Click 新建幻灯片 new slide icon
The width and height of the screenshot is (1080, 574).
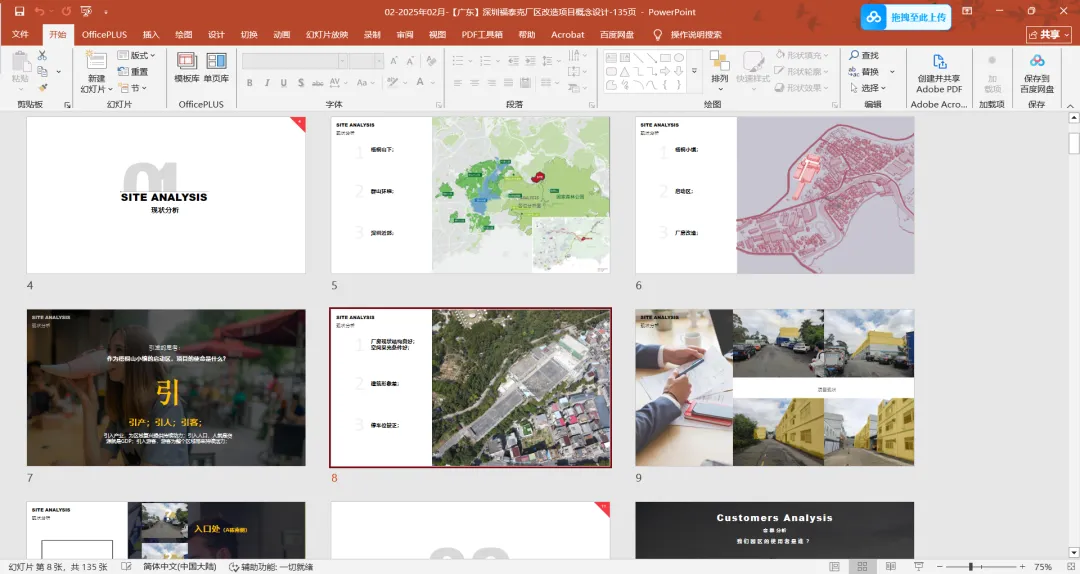coord(96,60)
